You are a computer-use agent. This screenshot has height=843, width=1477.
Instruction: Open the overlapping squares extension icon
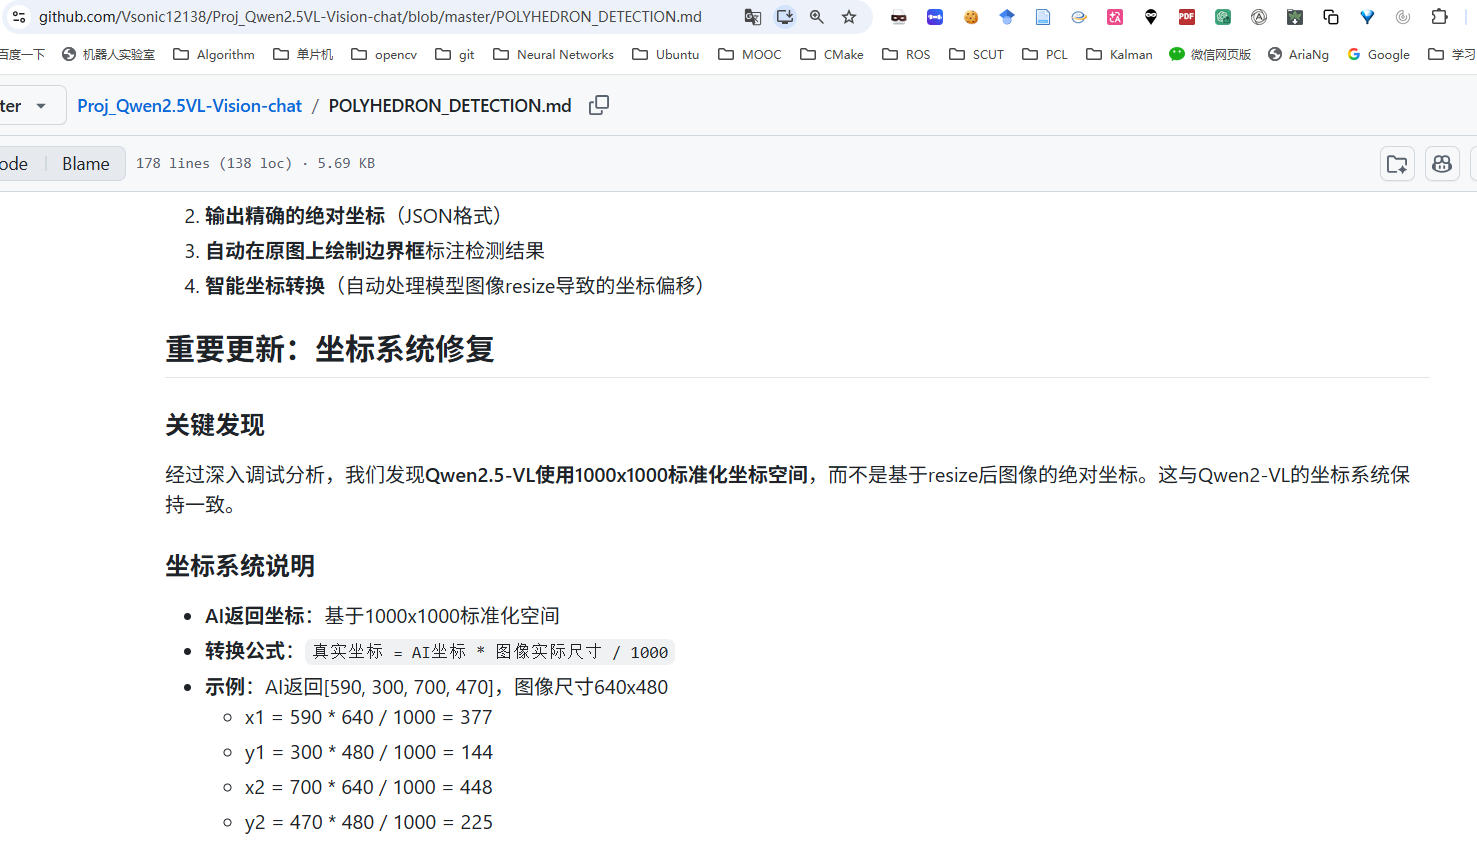1331,17
